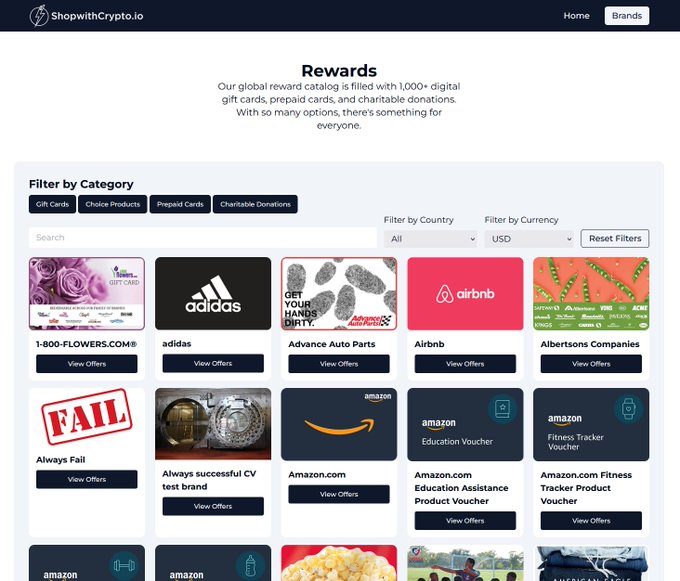Screen dimensions: 680x581
Task: Open the ShopwithCrypto.io site name link
Action: 97,16
